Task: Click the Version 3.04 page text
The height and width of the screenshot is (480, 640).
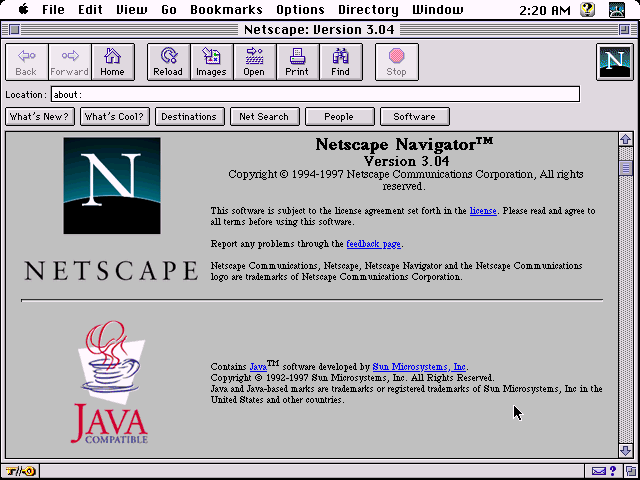Action: [x=407, y=161]
